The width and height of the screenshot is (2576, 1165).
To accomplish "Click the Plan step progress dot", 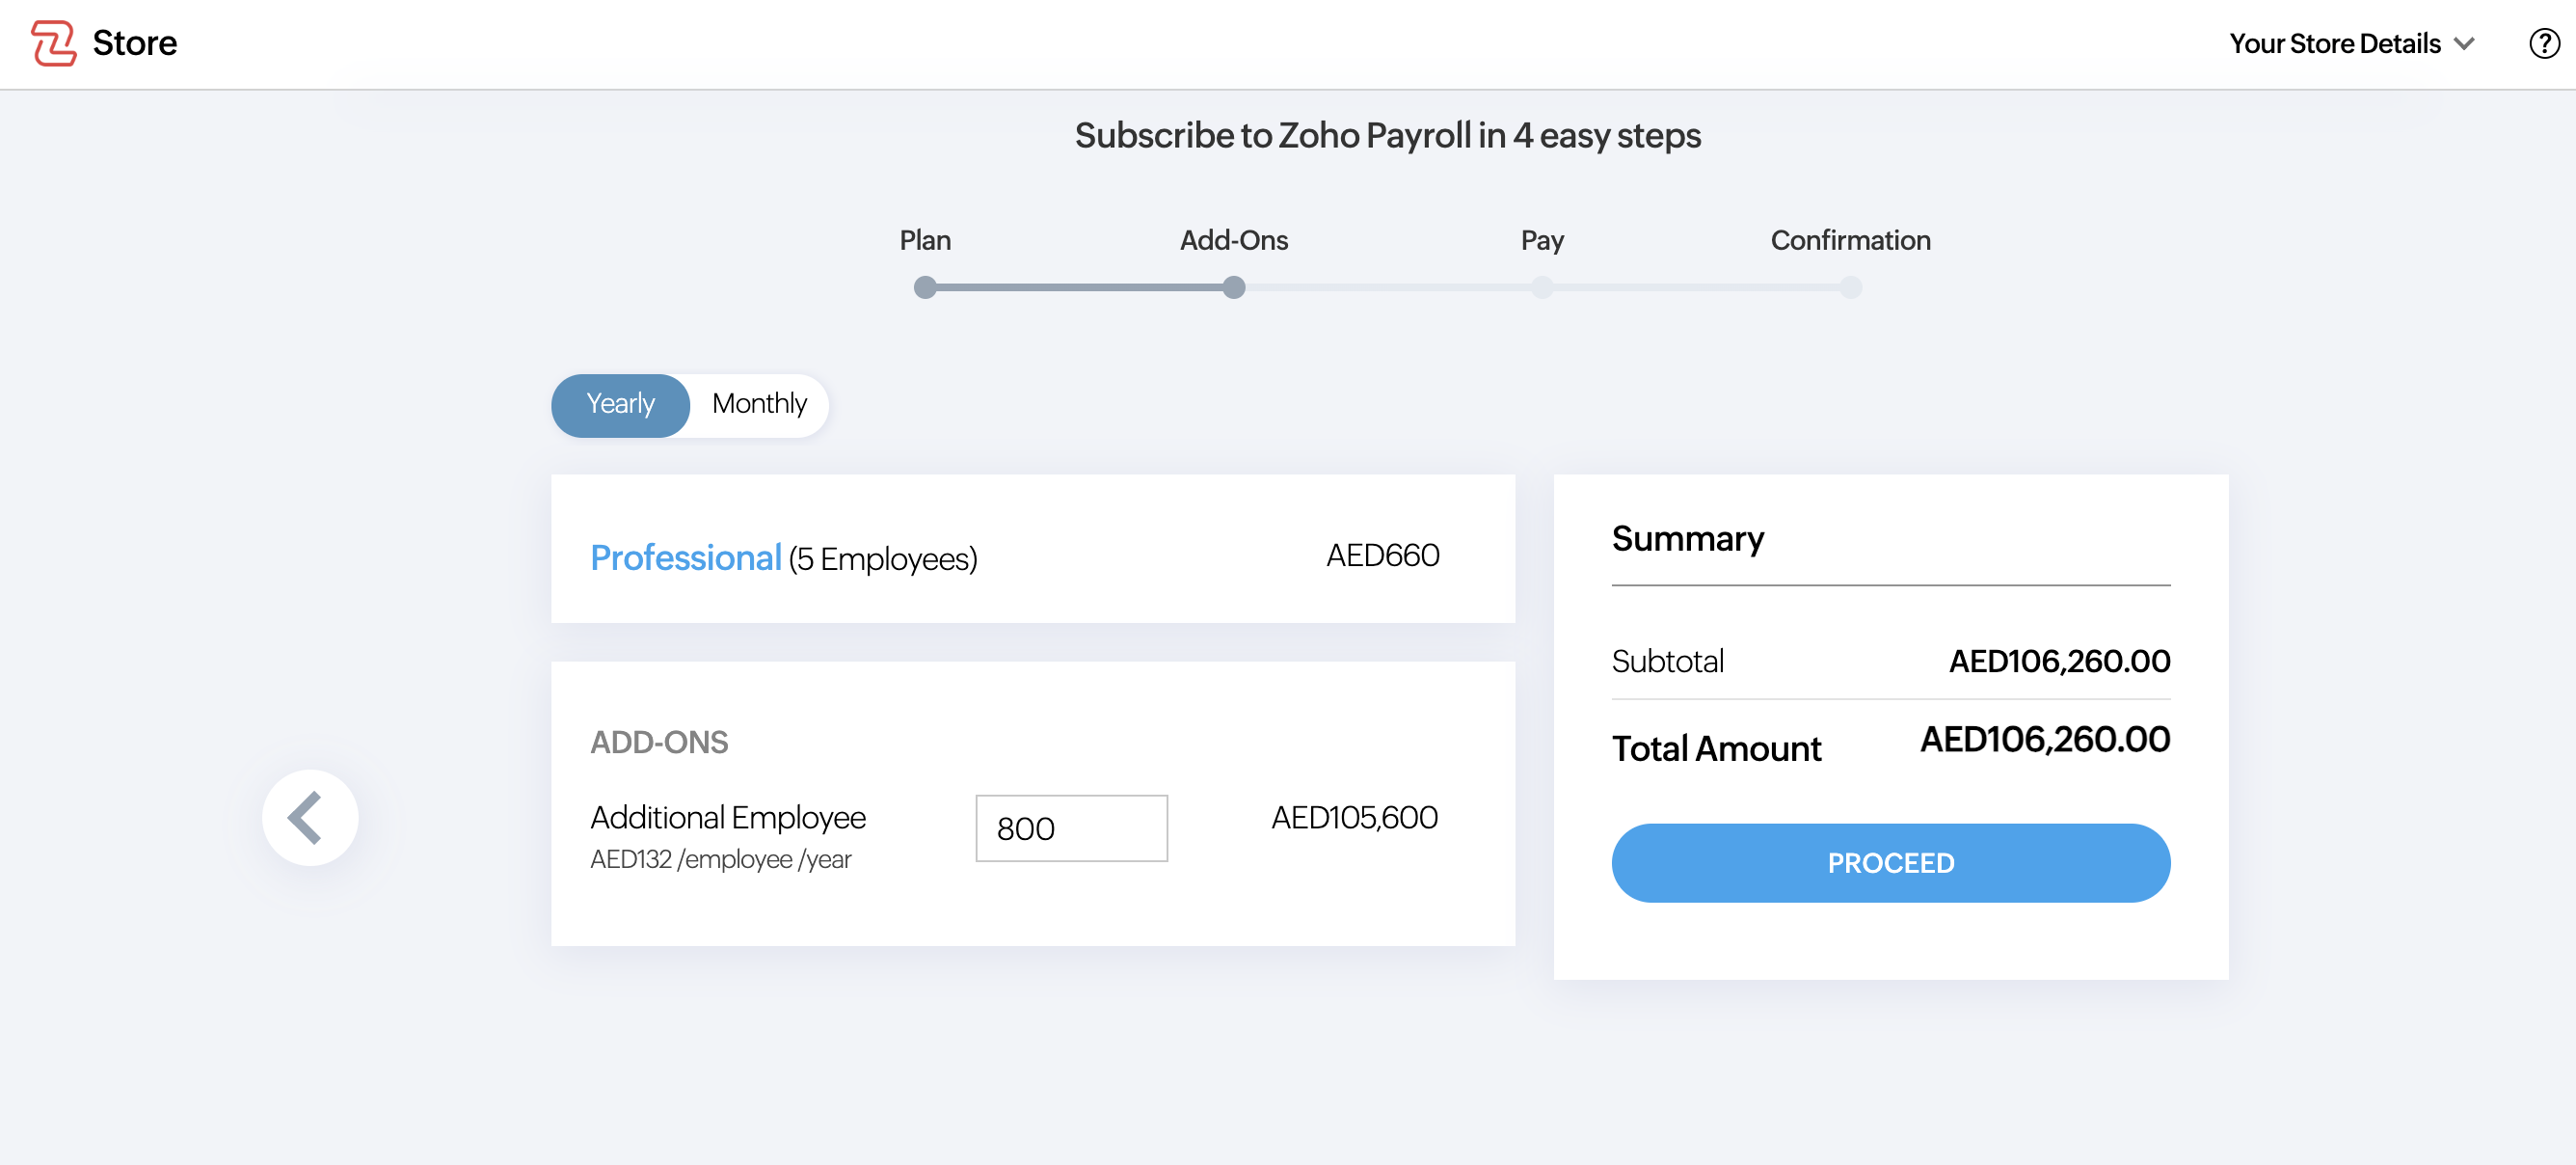I will coord(925,287).
